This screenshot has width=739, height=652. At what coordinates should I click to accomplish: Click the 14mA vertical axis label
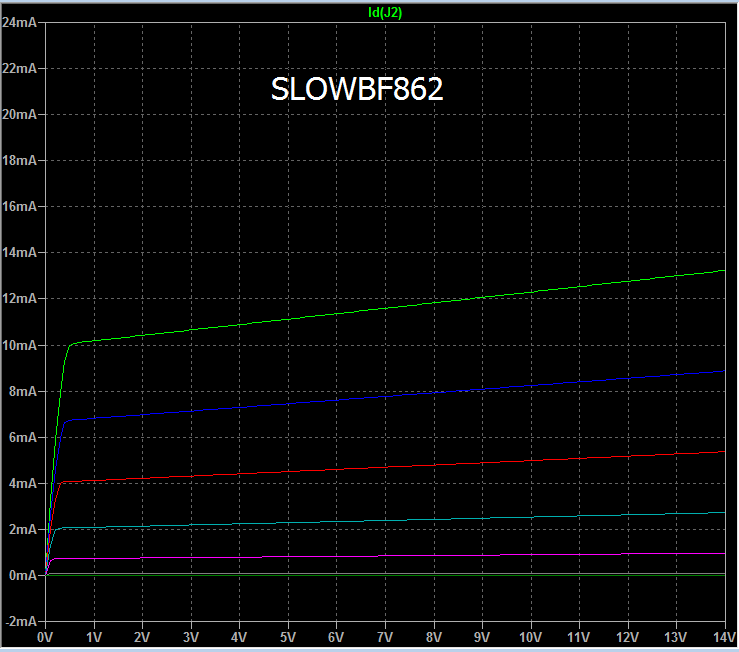[19, 252]
